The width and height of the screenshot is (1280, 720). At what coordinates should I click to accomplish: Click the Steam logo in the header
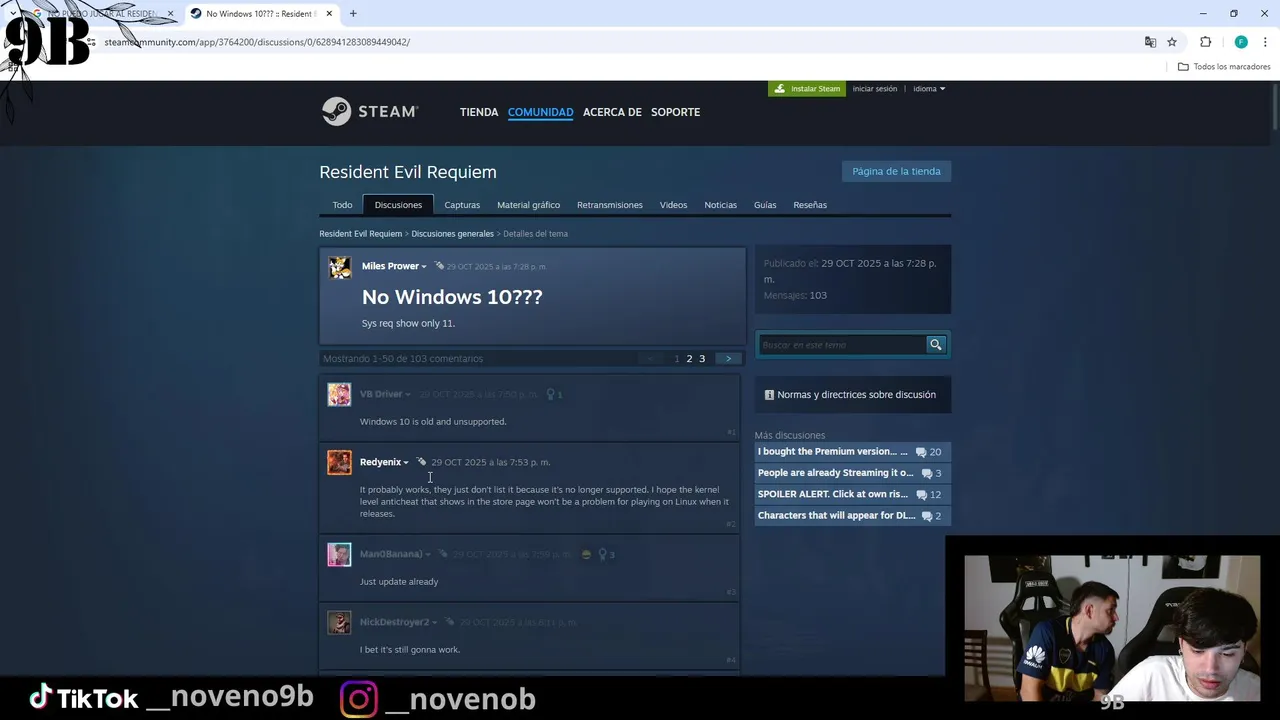click(369, 111)
